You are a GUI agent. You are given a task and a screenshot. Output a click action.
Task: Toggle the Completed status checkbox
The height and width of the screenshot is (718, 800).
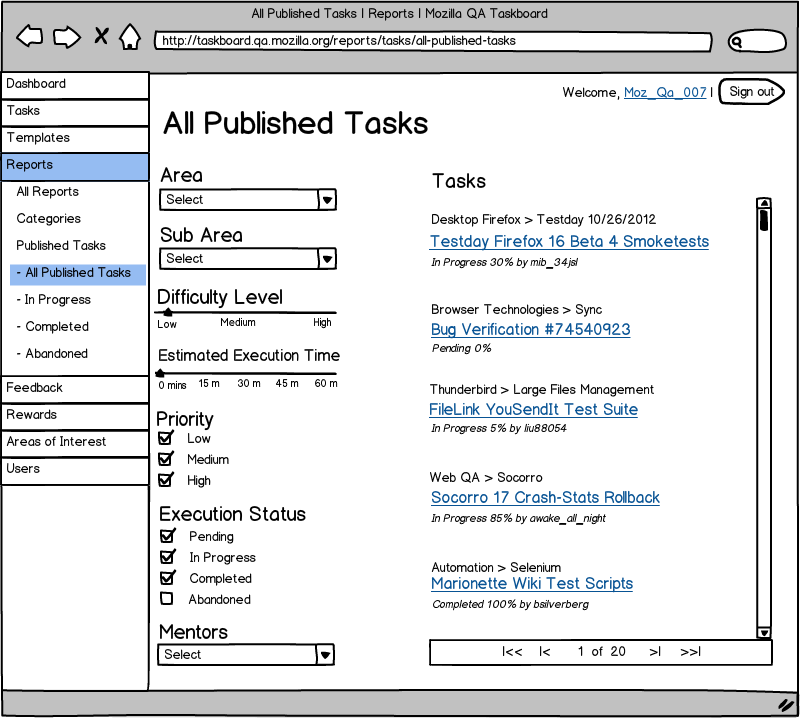coord(167,578)
